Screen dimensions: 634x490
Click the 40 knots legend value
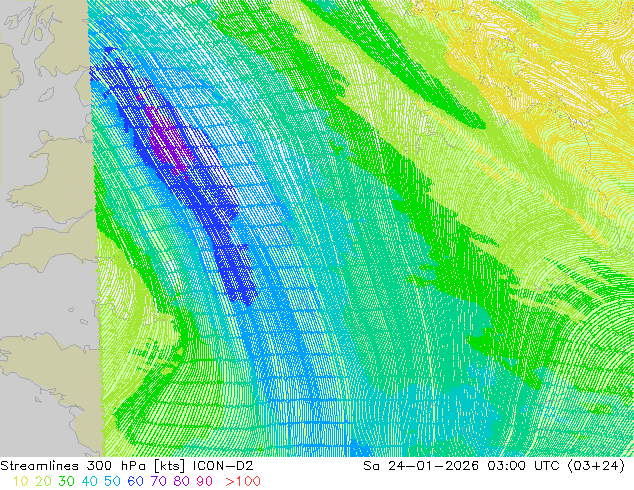90,481
